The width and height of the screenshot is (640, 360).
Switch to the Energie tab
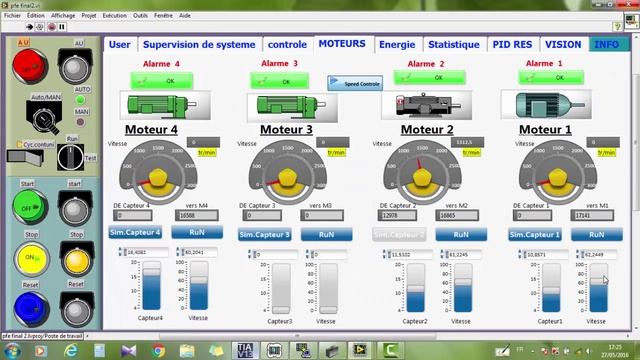tap(397, 44)
